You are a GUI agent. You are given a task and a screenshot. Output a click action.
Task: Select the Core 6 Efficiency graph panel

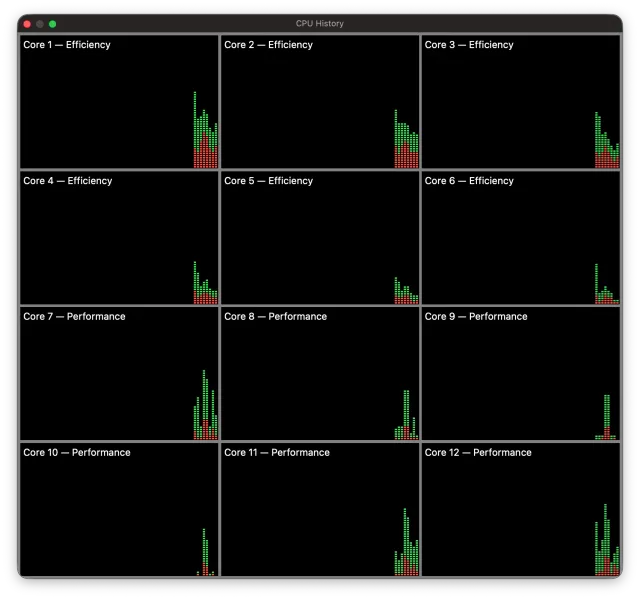point(520,238)
